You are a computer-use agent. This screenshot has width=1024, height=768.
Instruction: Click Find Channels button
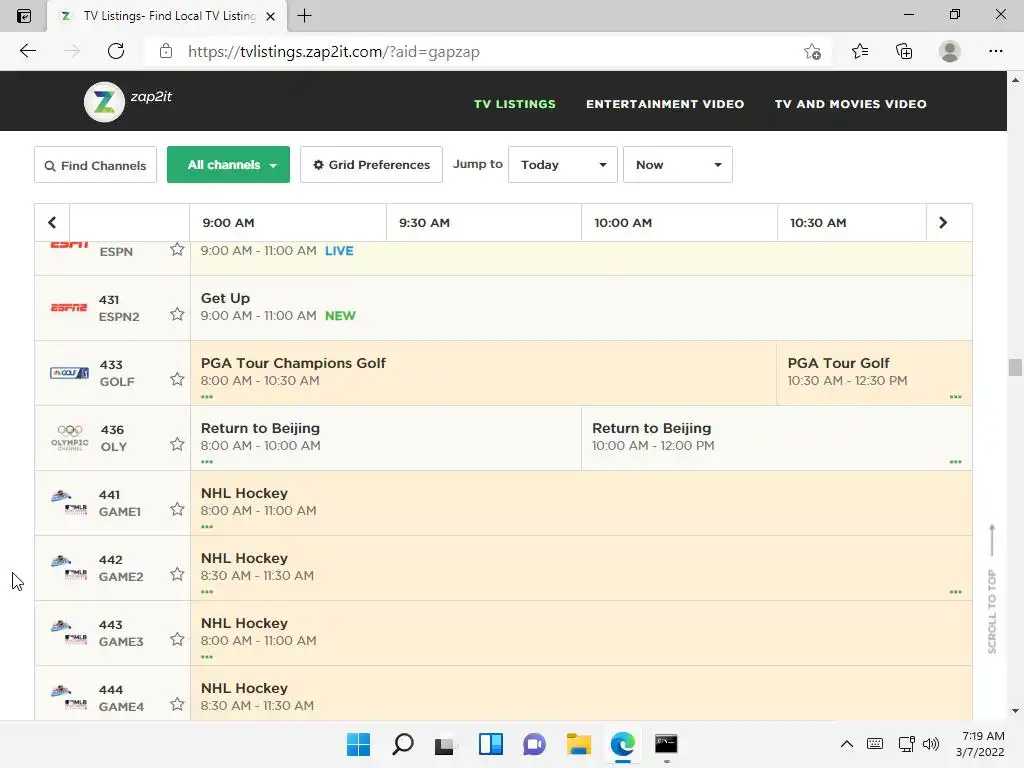click(x=95, y=165)
